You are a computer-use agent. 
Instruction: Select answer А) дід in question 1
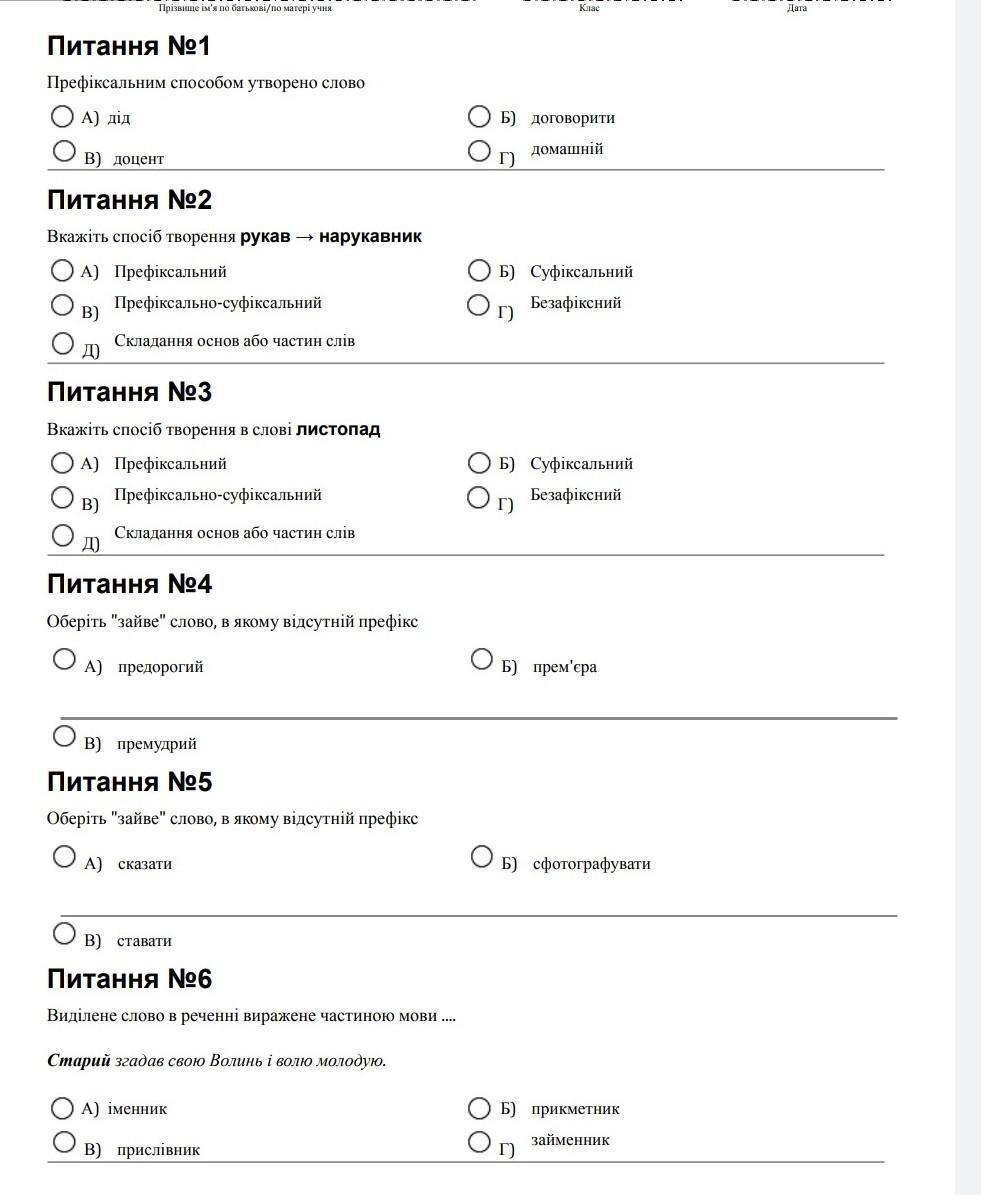point(62,117)
